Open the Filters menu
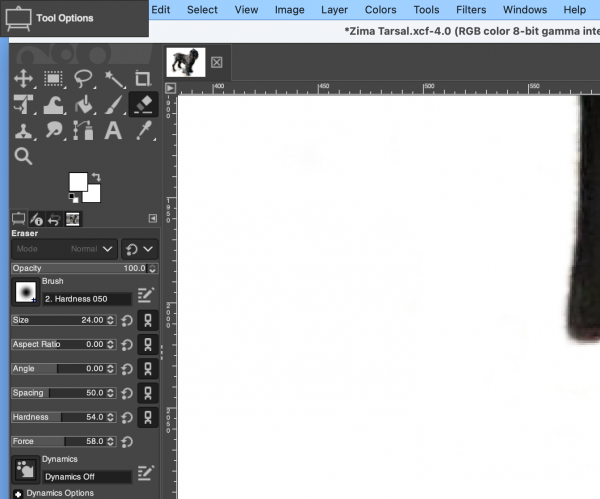Viewport: 600px width, 499px height. click(x=471, y=10)
